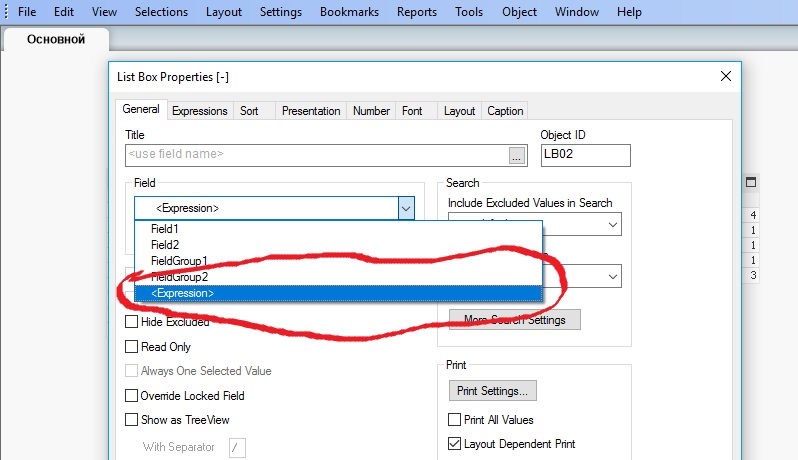Select the Основной sheet tab

pyautogui.click(x=55, y=40)
